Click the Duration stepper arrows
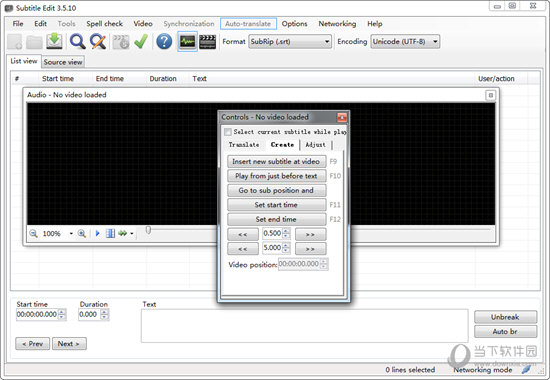 104,314
